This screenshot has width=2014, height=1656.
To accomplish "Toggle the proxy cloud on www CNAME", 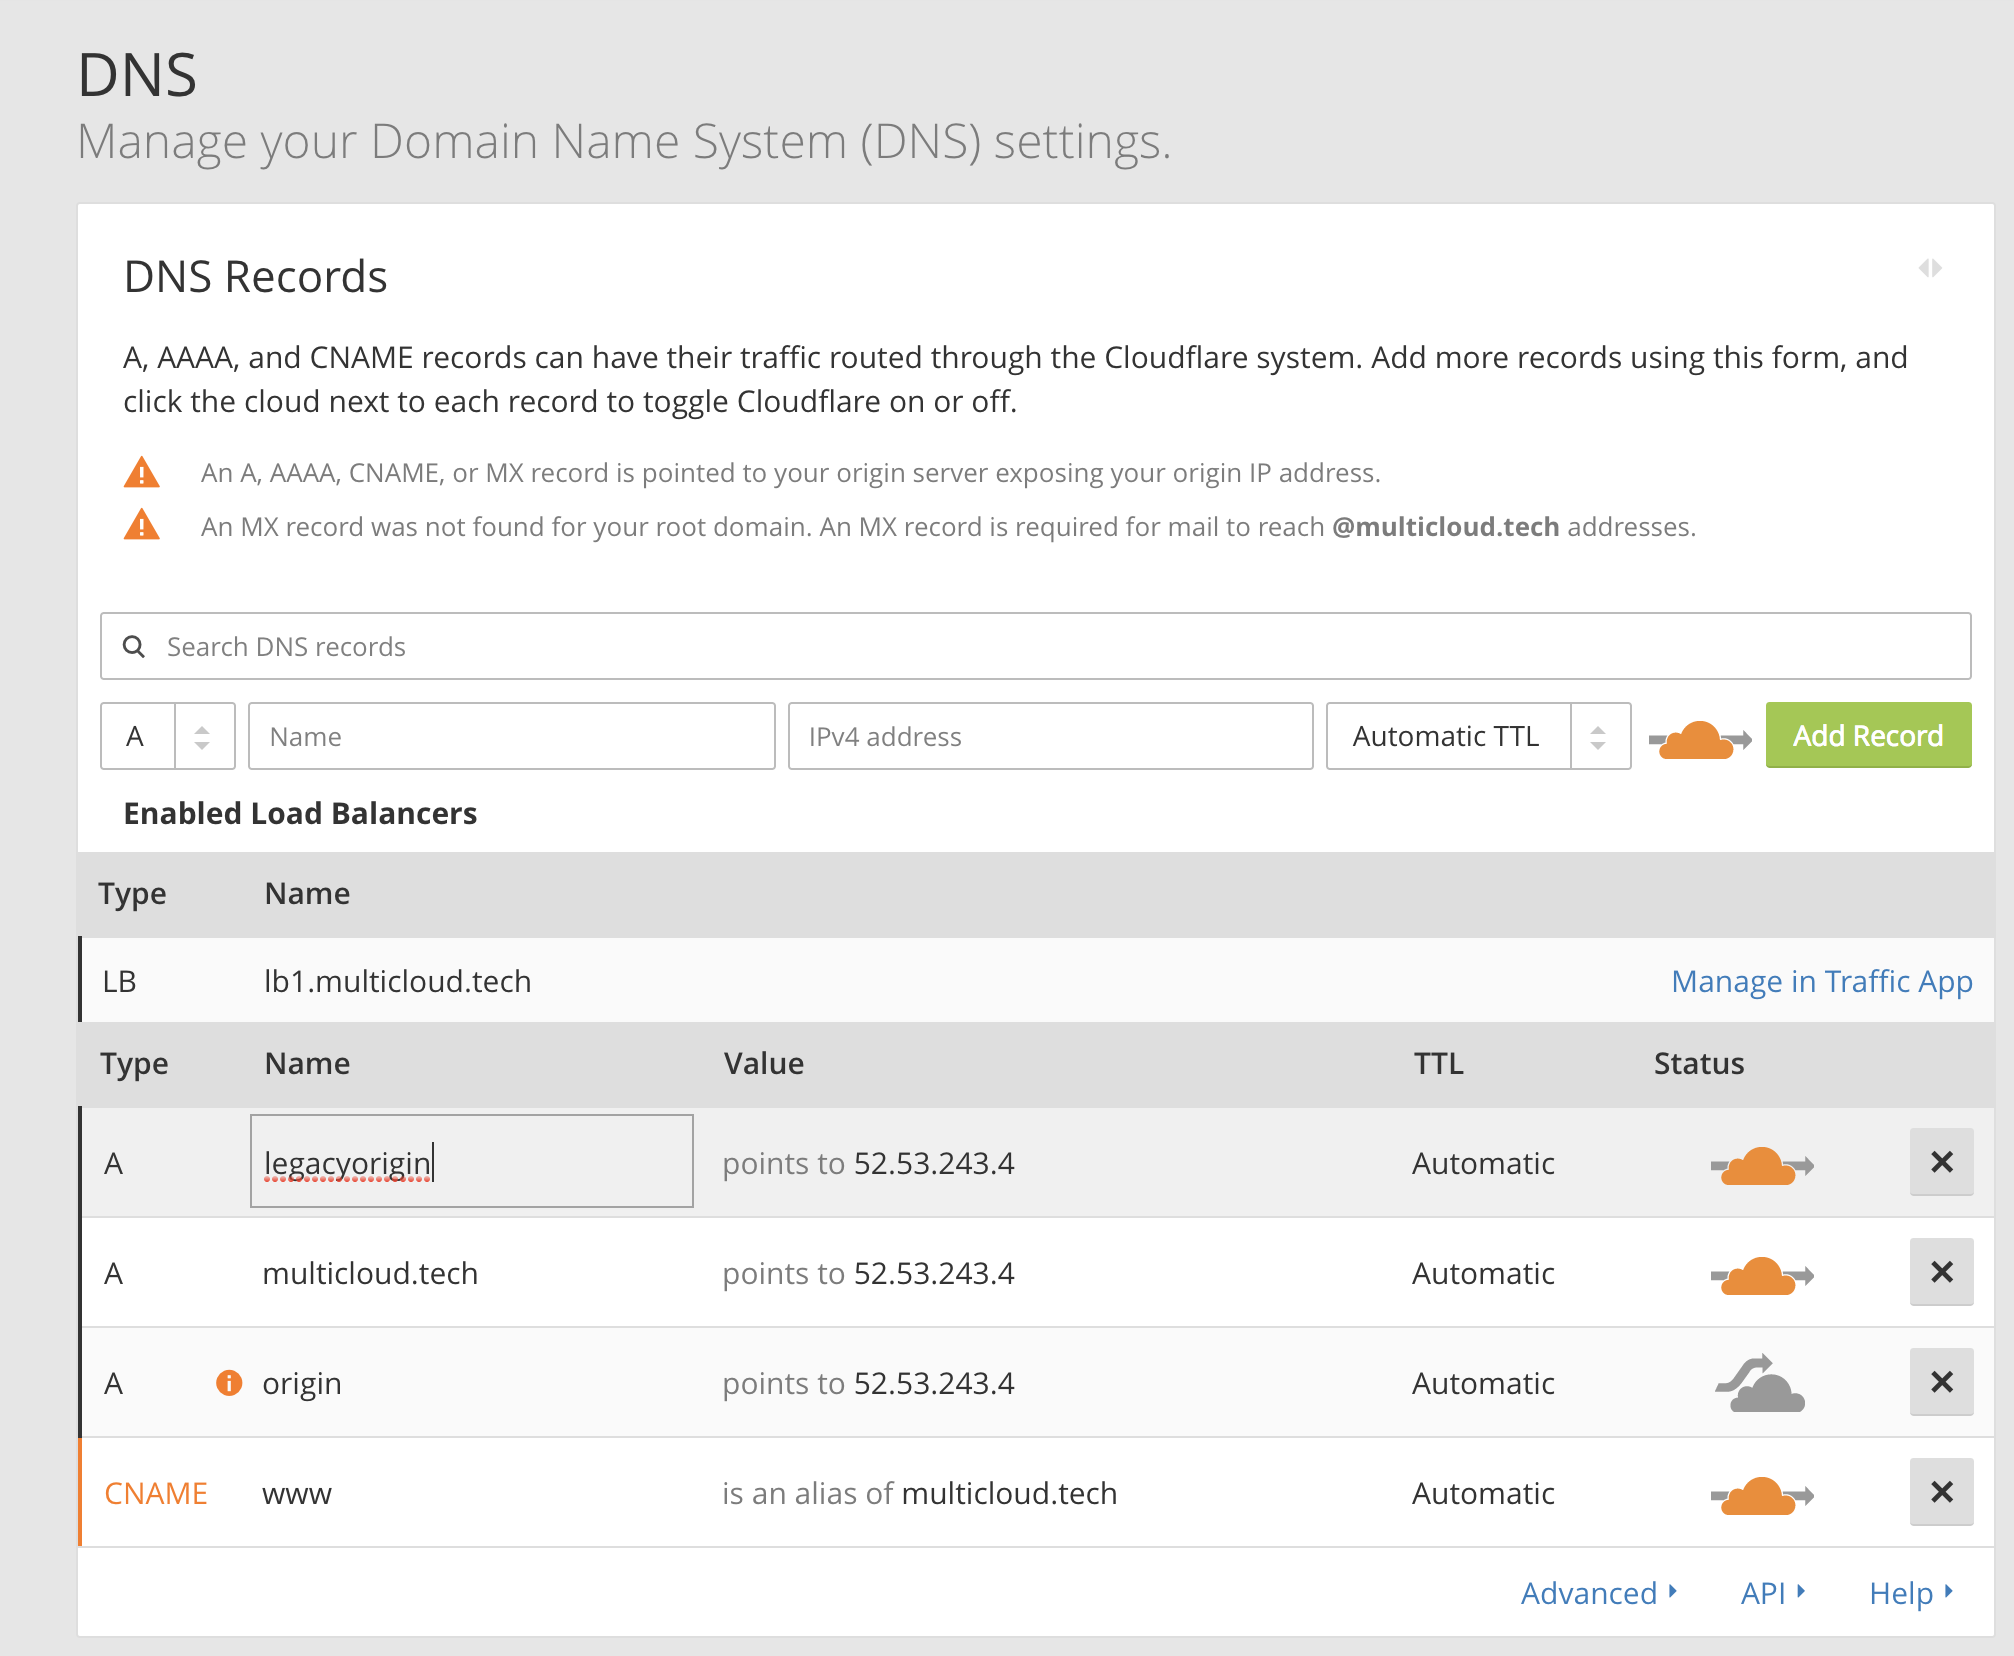I will pyautogui.click(x=1761, y=1495).
